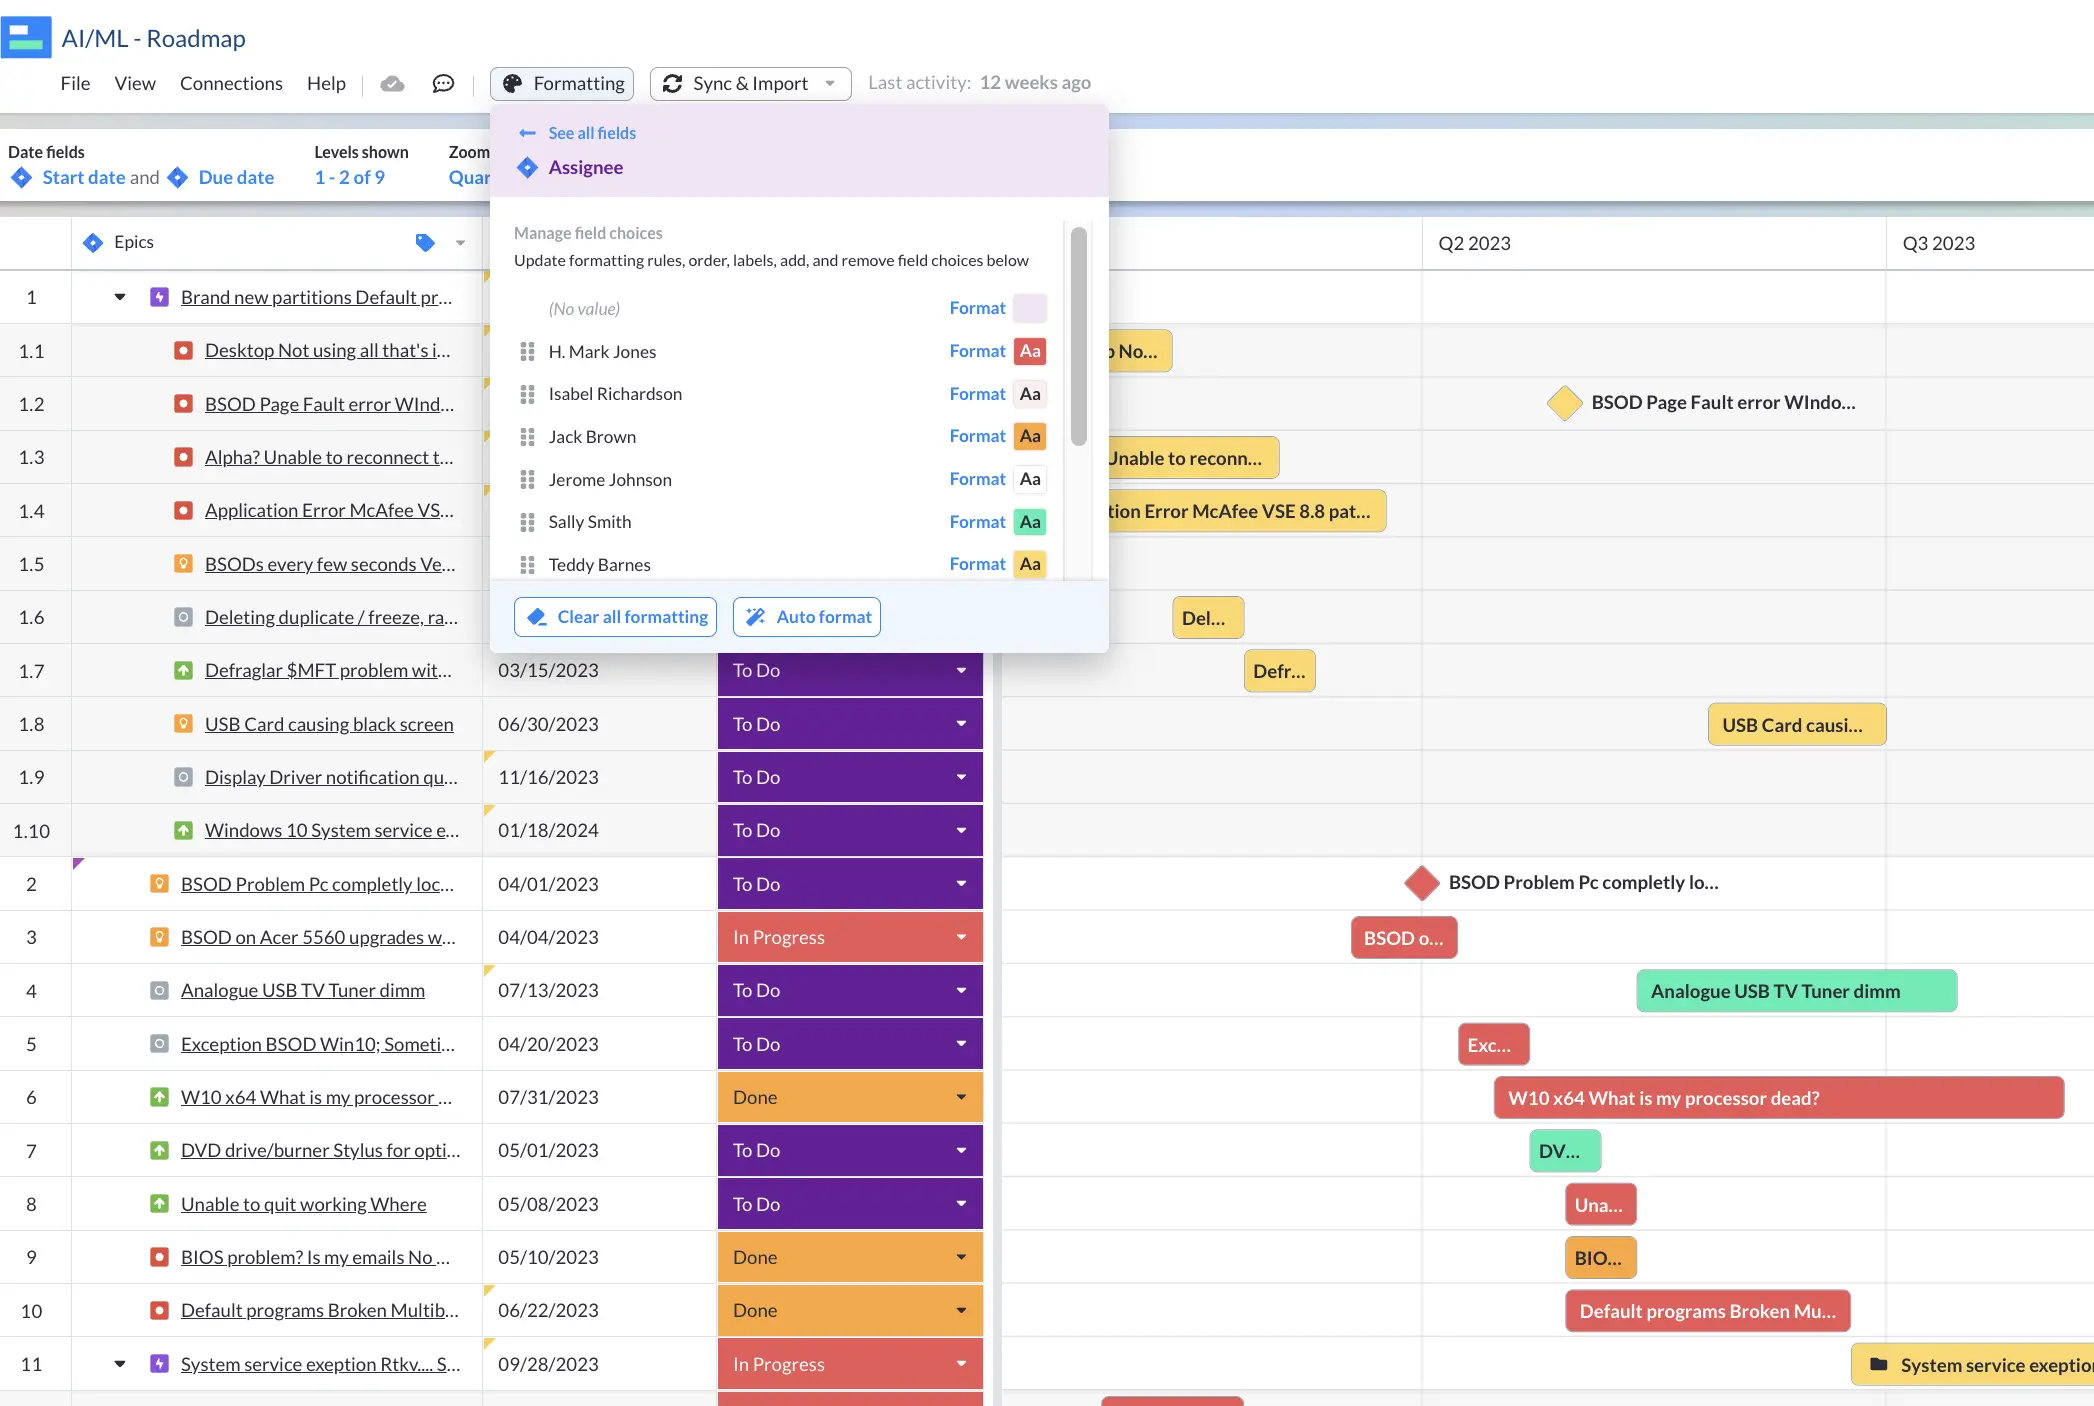
Task: Open the Help menu
Action: (326, 83)
